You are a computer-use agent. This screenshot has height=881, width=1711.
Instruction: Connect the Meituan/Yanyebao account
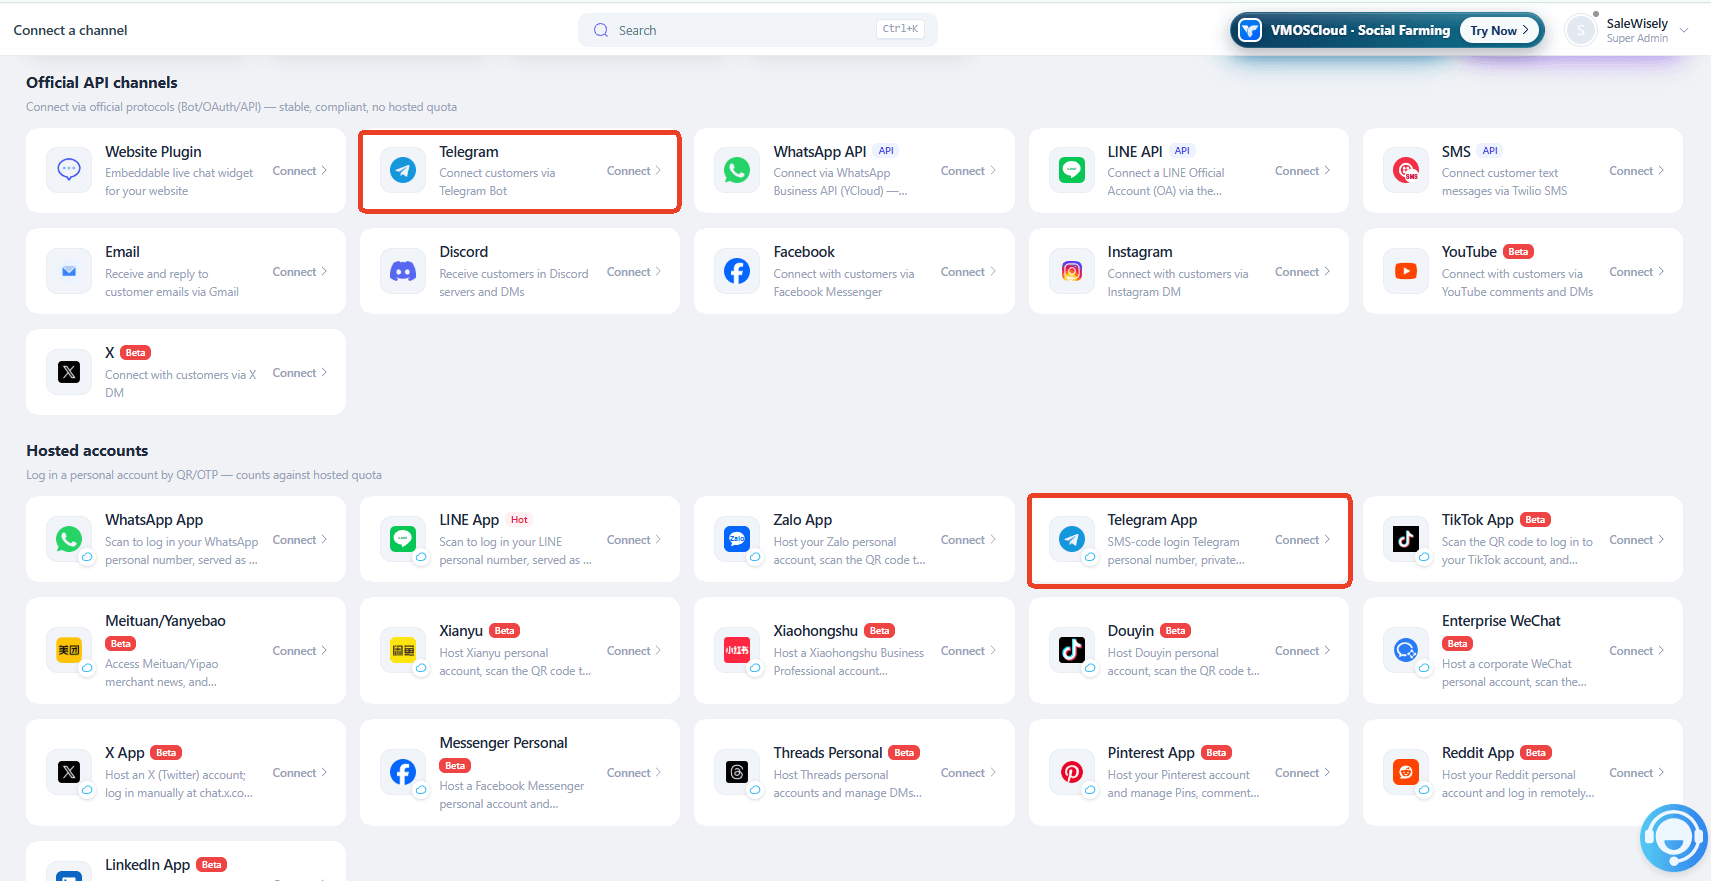(x=300, y=651)
